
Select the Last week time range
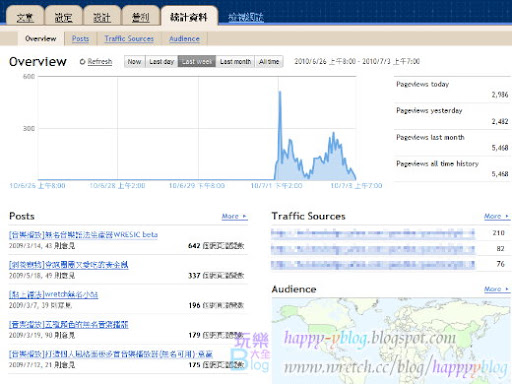pos(197,61)
